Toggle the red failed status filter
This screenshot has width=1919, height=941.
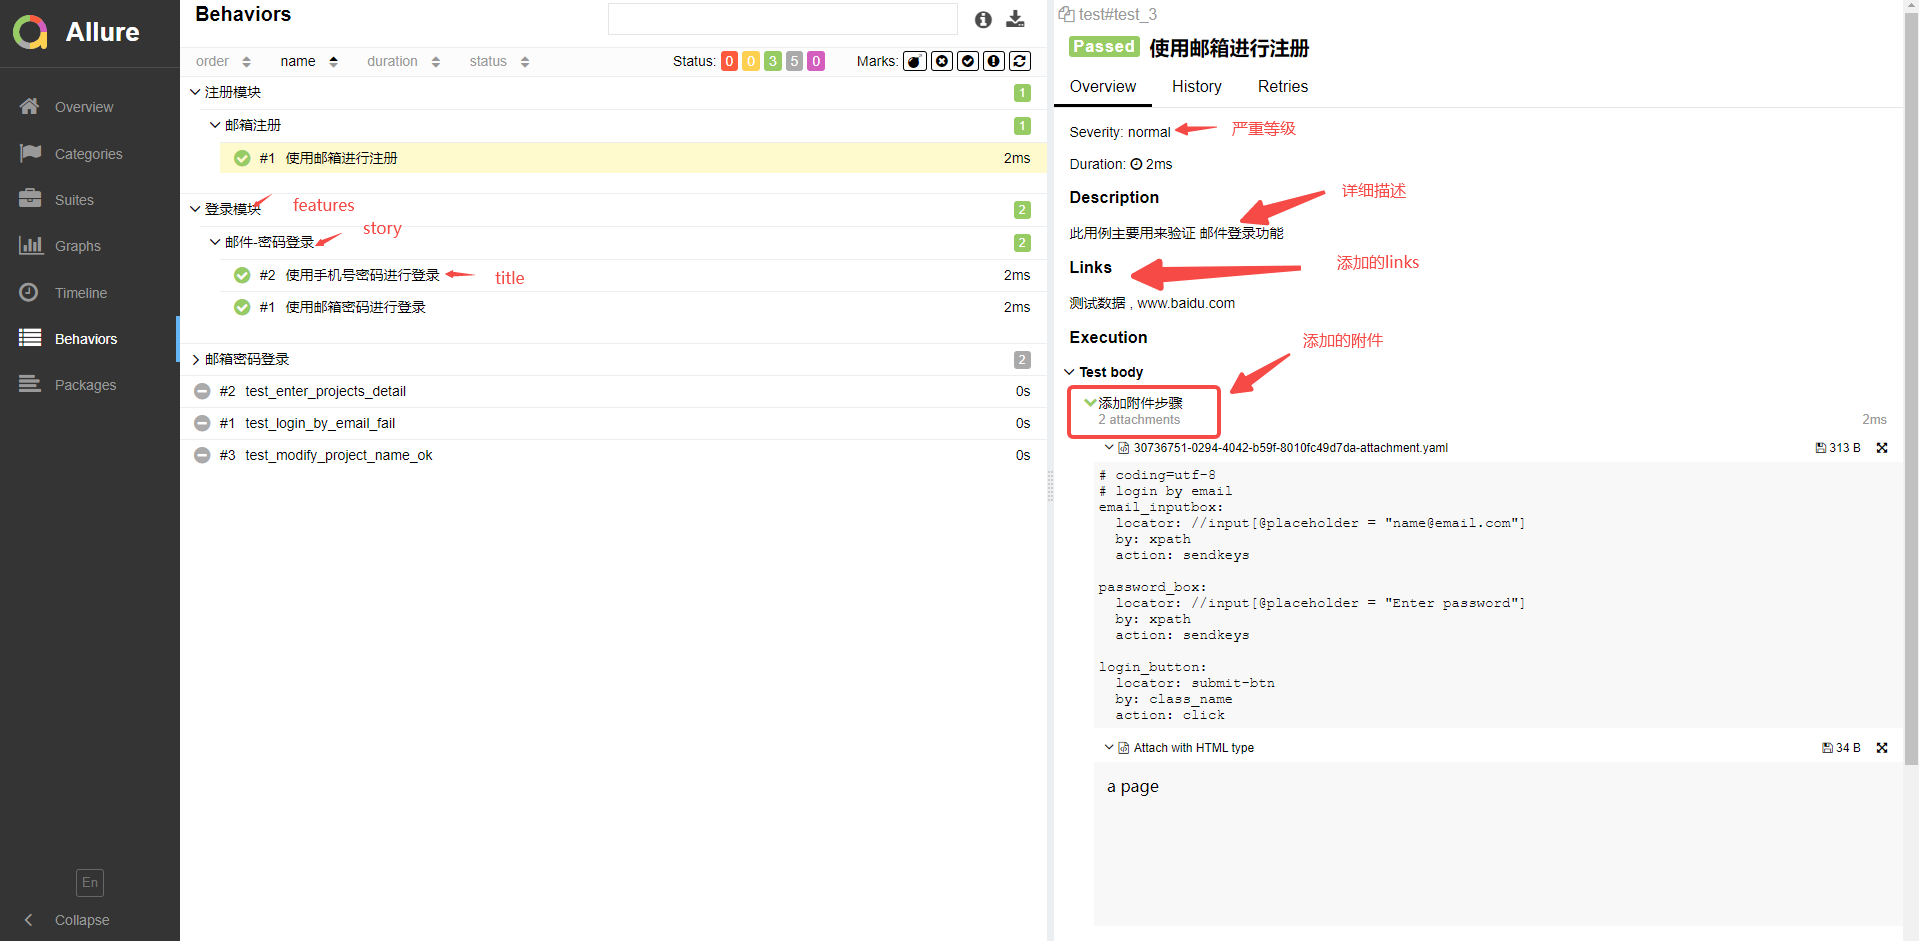pos(730,61)
